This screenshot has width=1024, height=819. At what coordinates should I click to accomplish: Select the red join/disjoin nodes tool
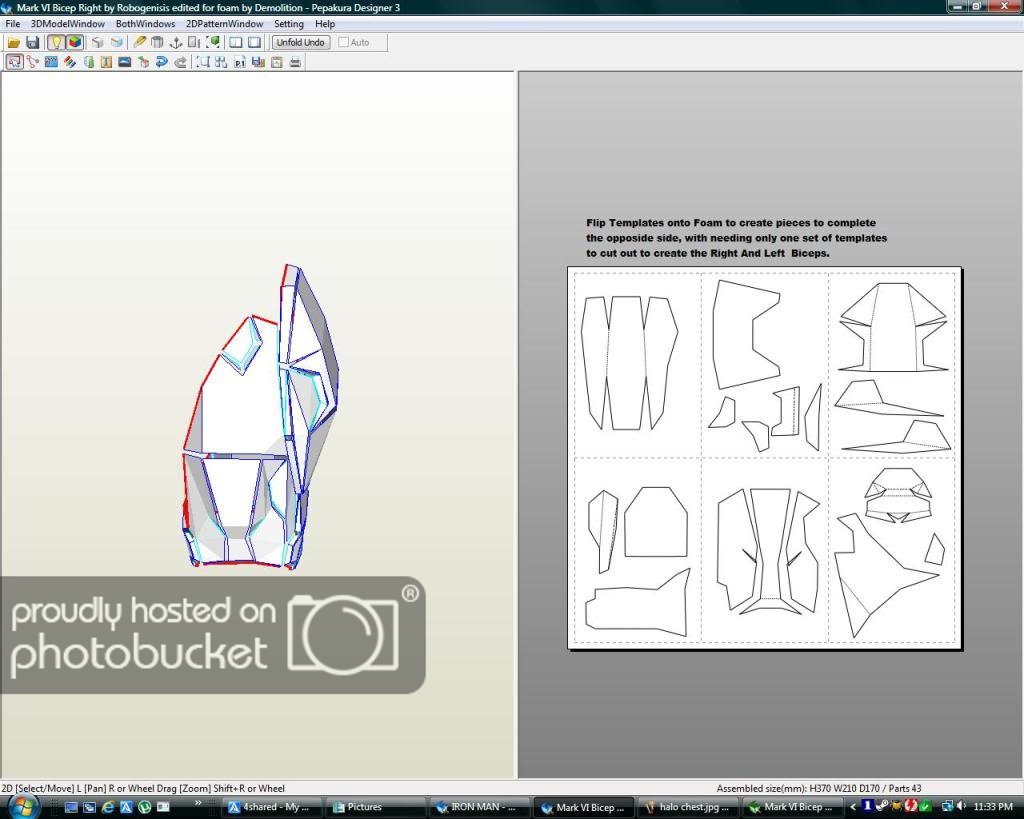click(33, 62)
